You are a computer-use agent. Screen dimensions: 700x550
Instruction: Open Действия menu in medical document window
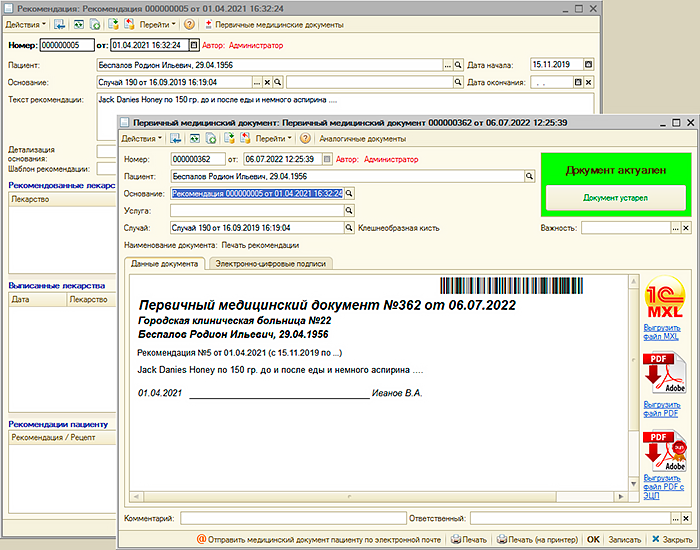point(142,139)
